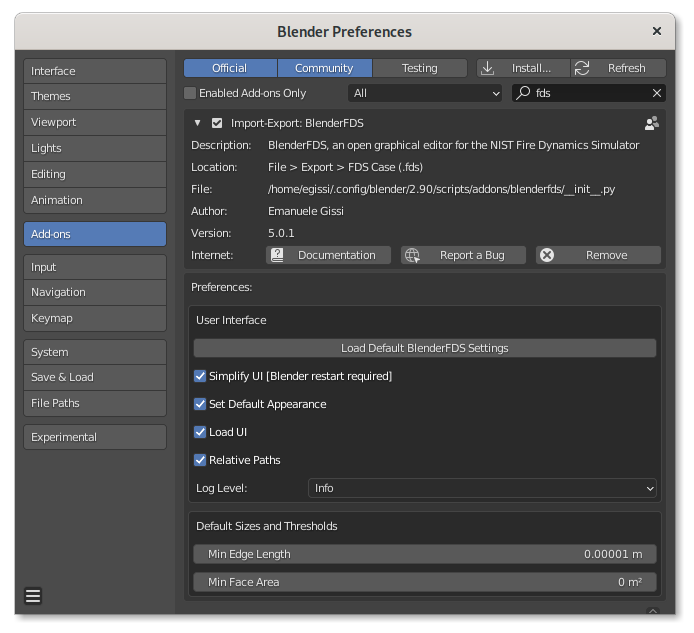Click the Remove circle-x icon
694x633 pixels.
[547, 255]
